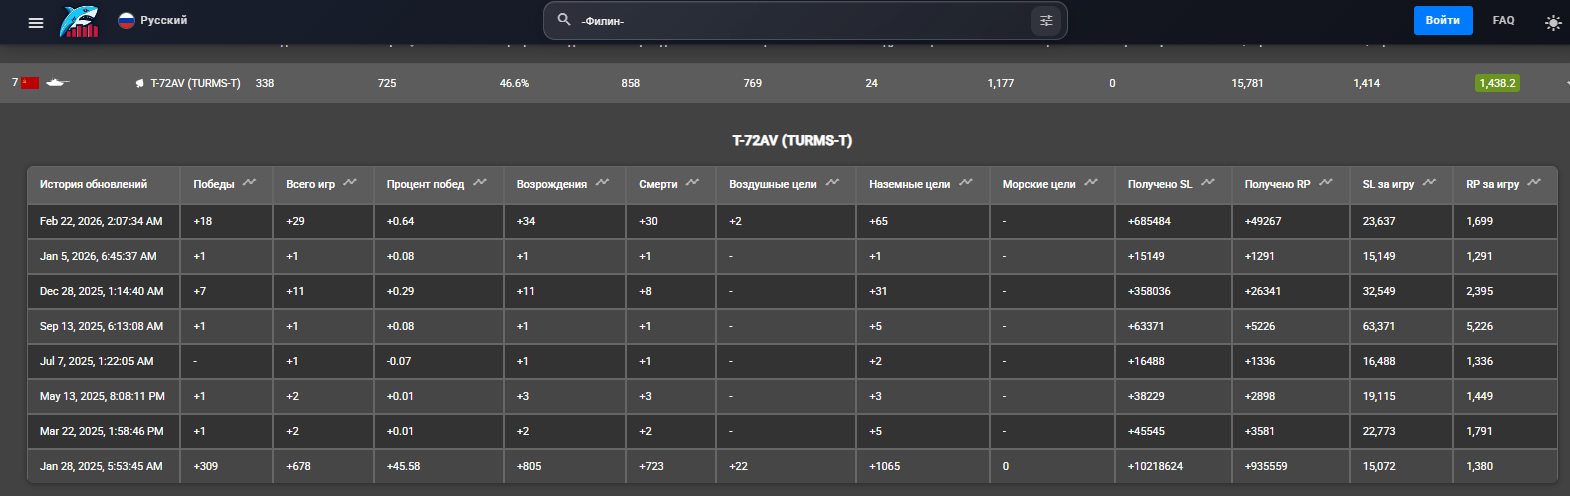Select the Feb 22, 2026 history row

tap(101, 221)
